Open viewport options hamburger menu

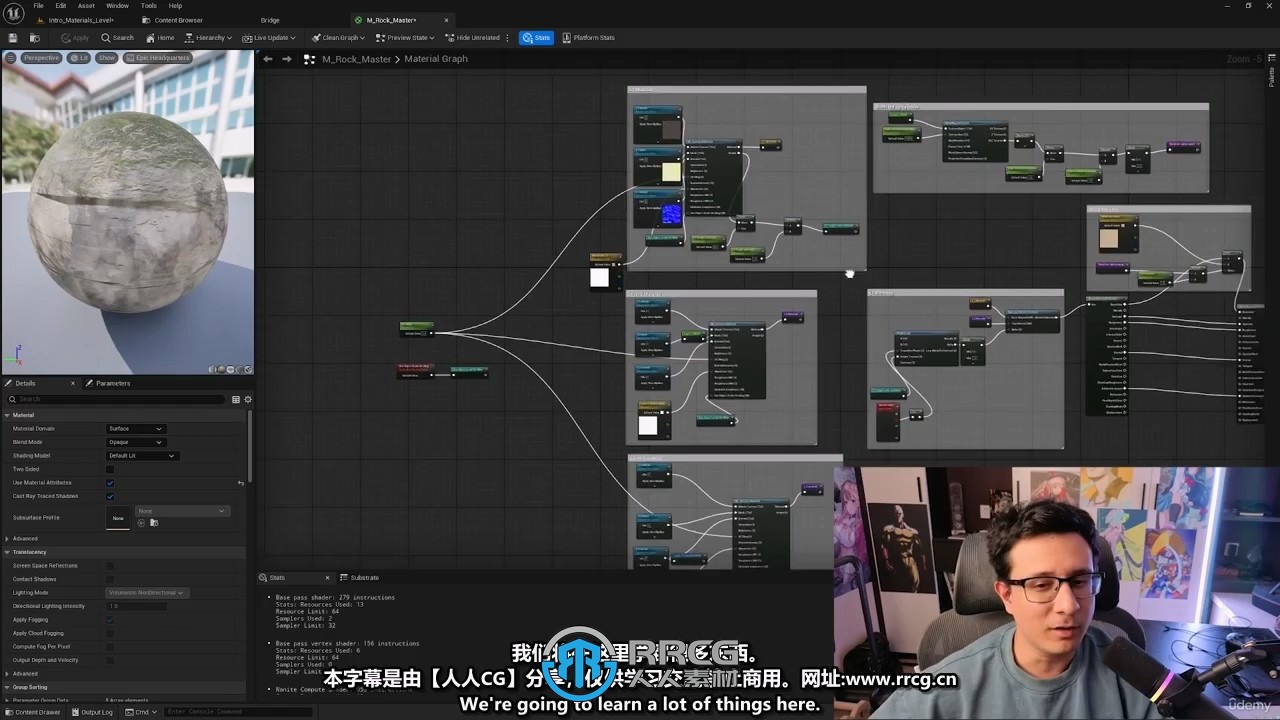[x=11, y=58]
